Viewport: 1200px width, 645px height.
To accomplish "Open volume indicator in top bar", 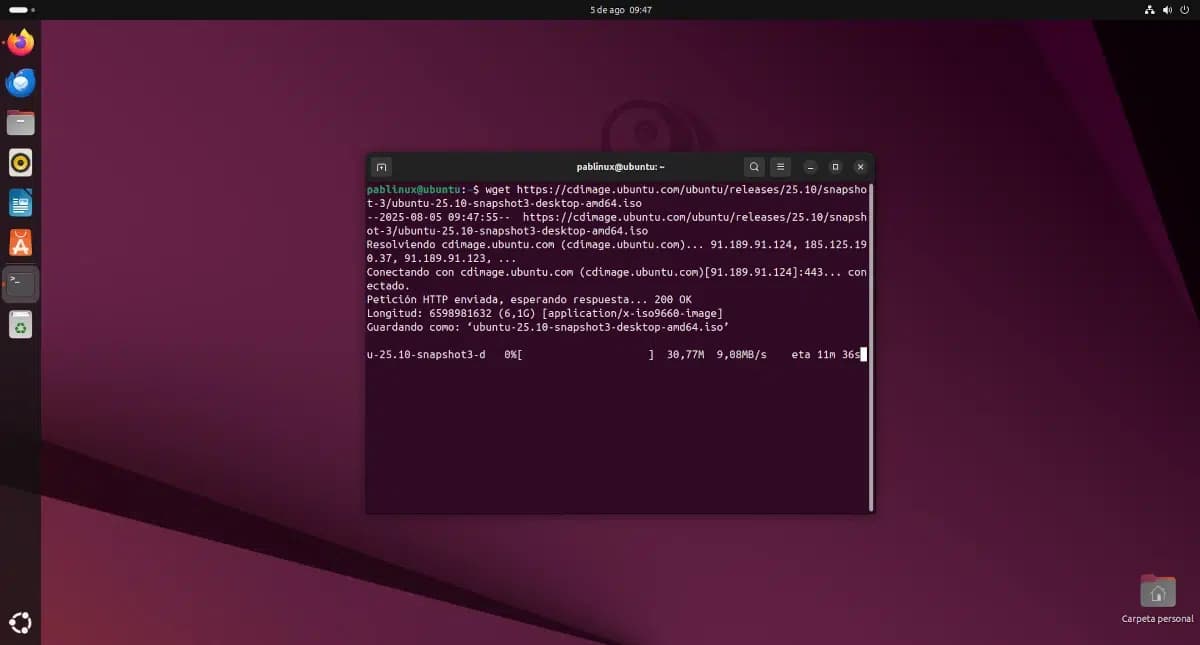I will (1167, 9).
